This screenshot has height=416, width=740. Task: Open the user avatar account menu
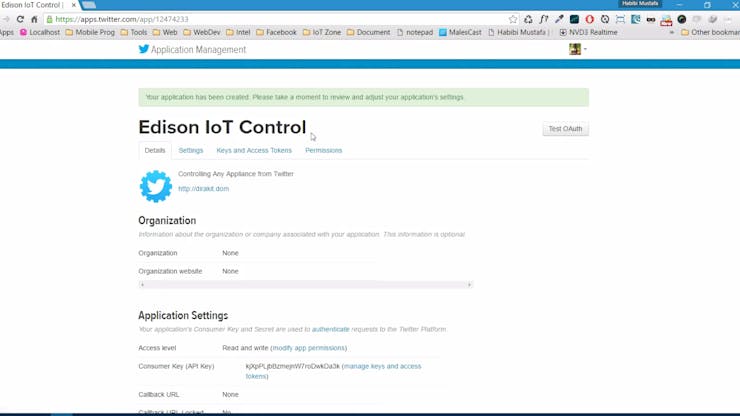point(577,49)
